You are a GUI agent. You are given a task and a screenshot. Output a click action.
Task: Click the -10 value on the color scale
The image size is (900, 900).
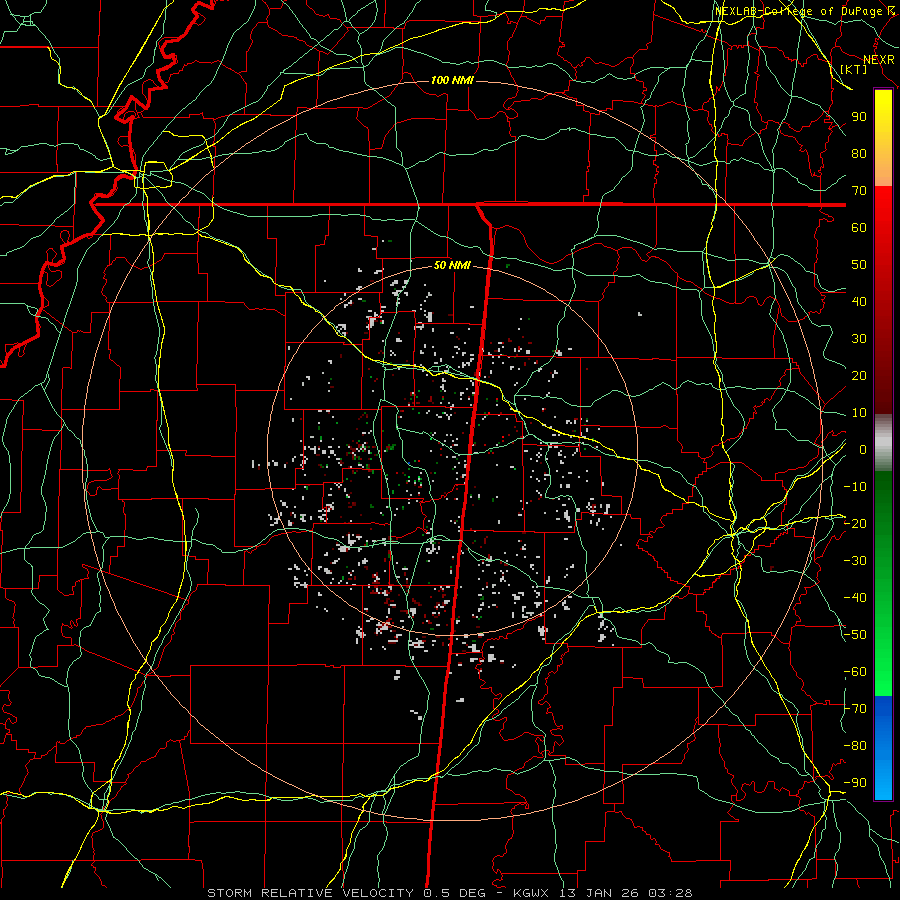[855, 487]
